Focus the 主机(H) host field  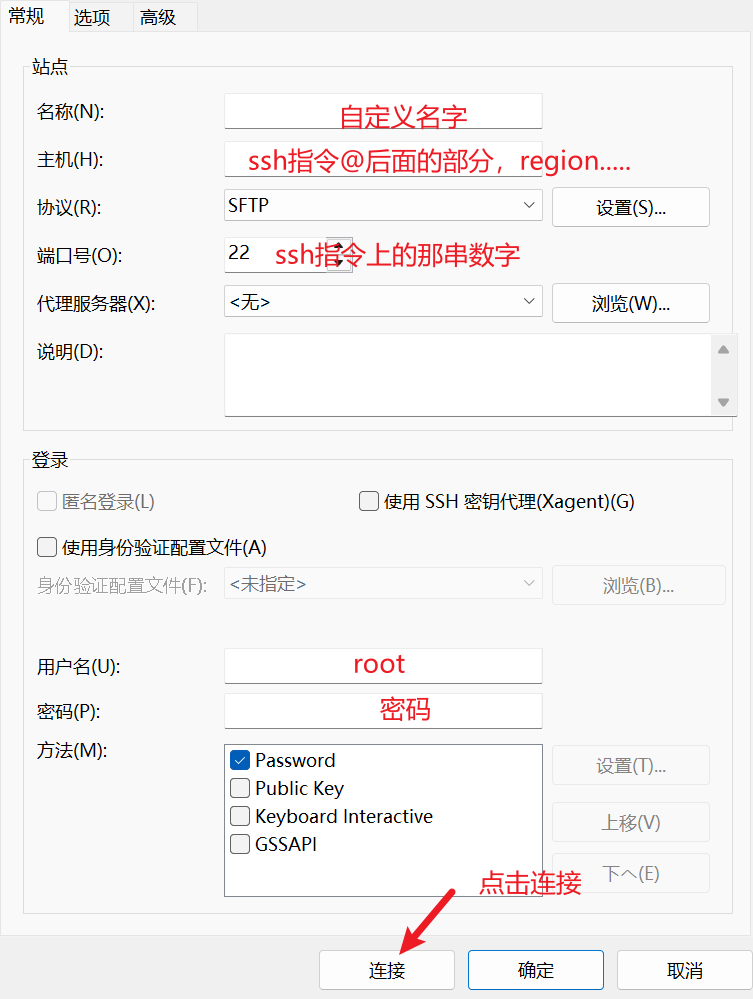pyautogui.click(x=383, y=159)
